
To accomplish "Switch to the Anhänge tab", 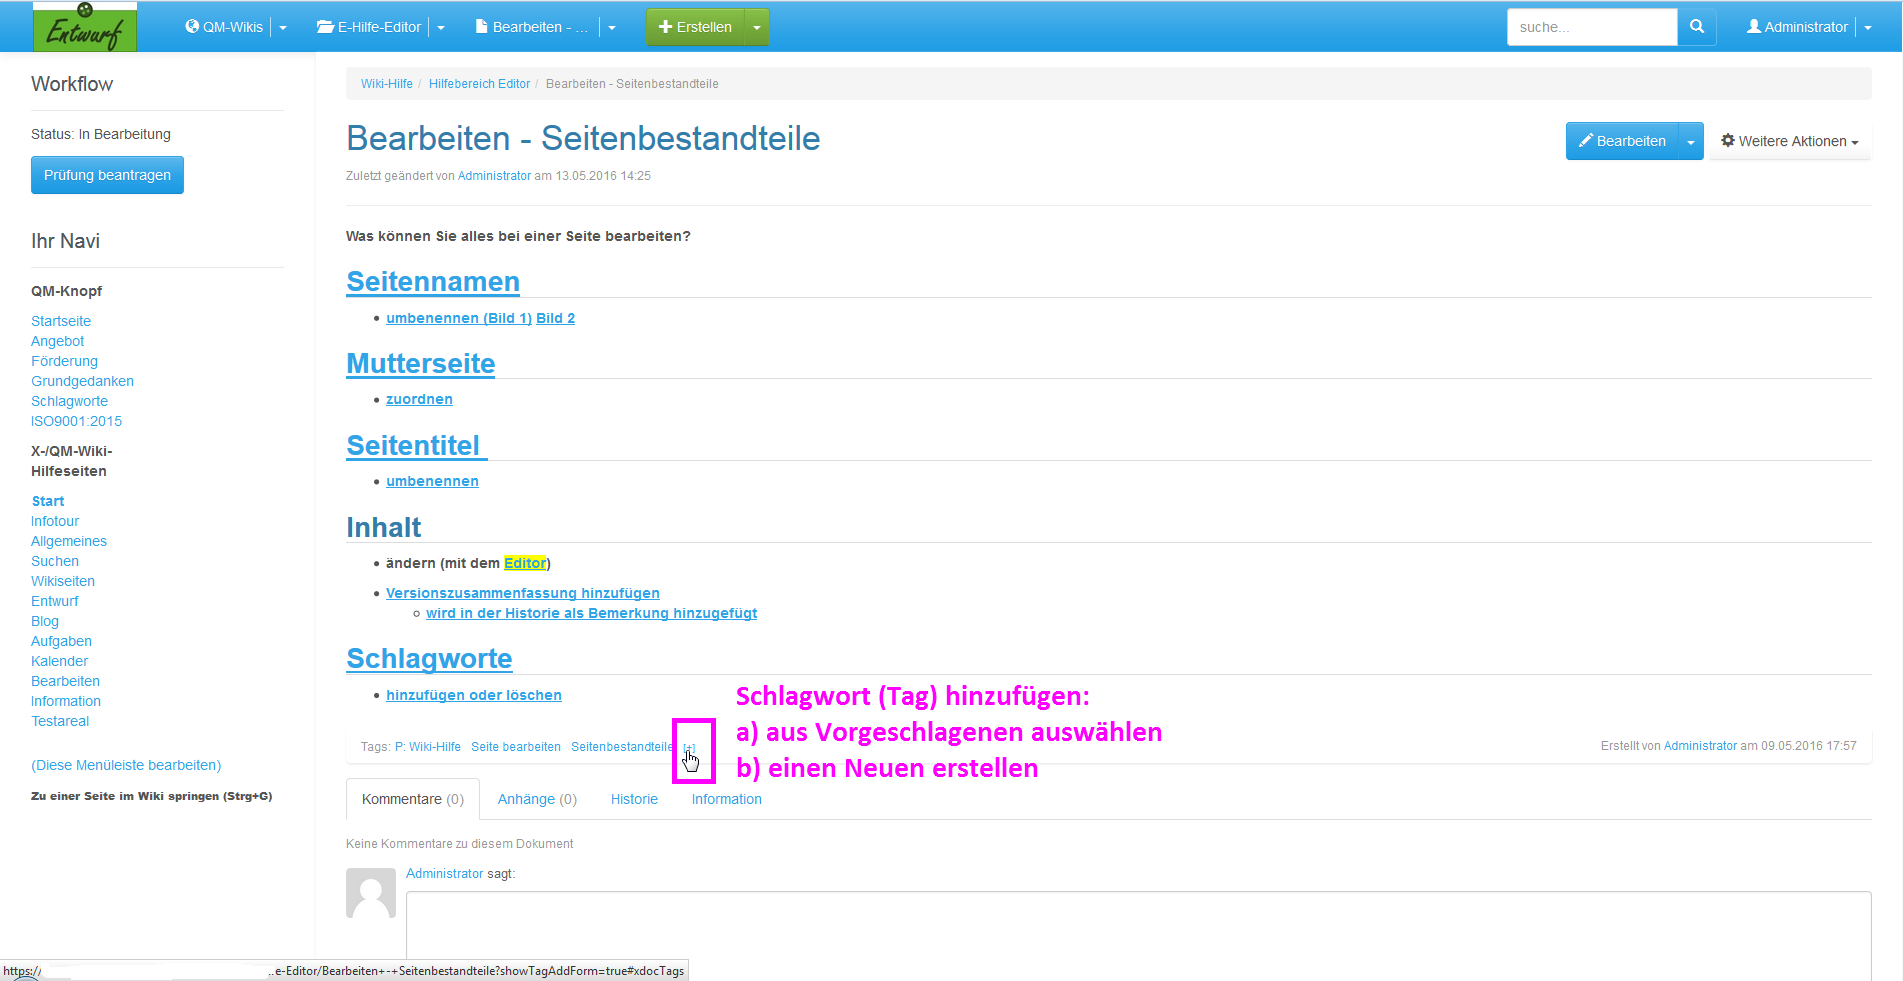I will 537,799.
